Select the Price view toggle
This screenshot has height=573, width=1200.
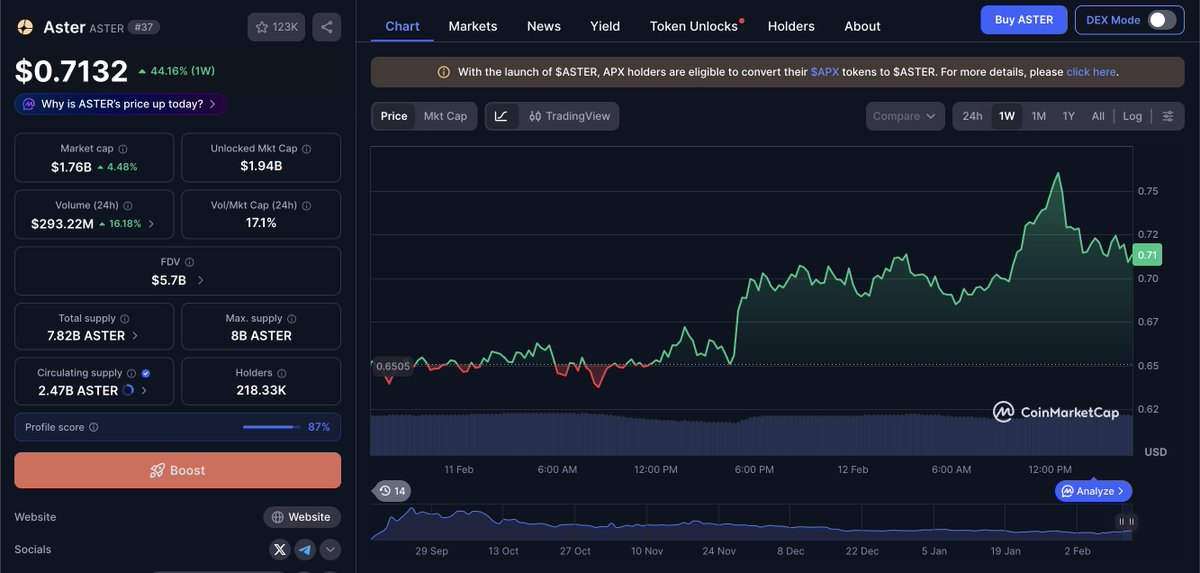pos(394,116)
